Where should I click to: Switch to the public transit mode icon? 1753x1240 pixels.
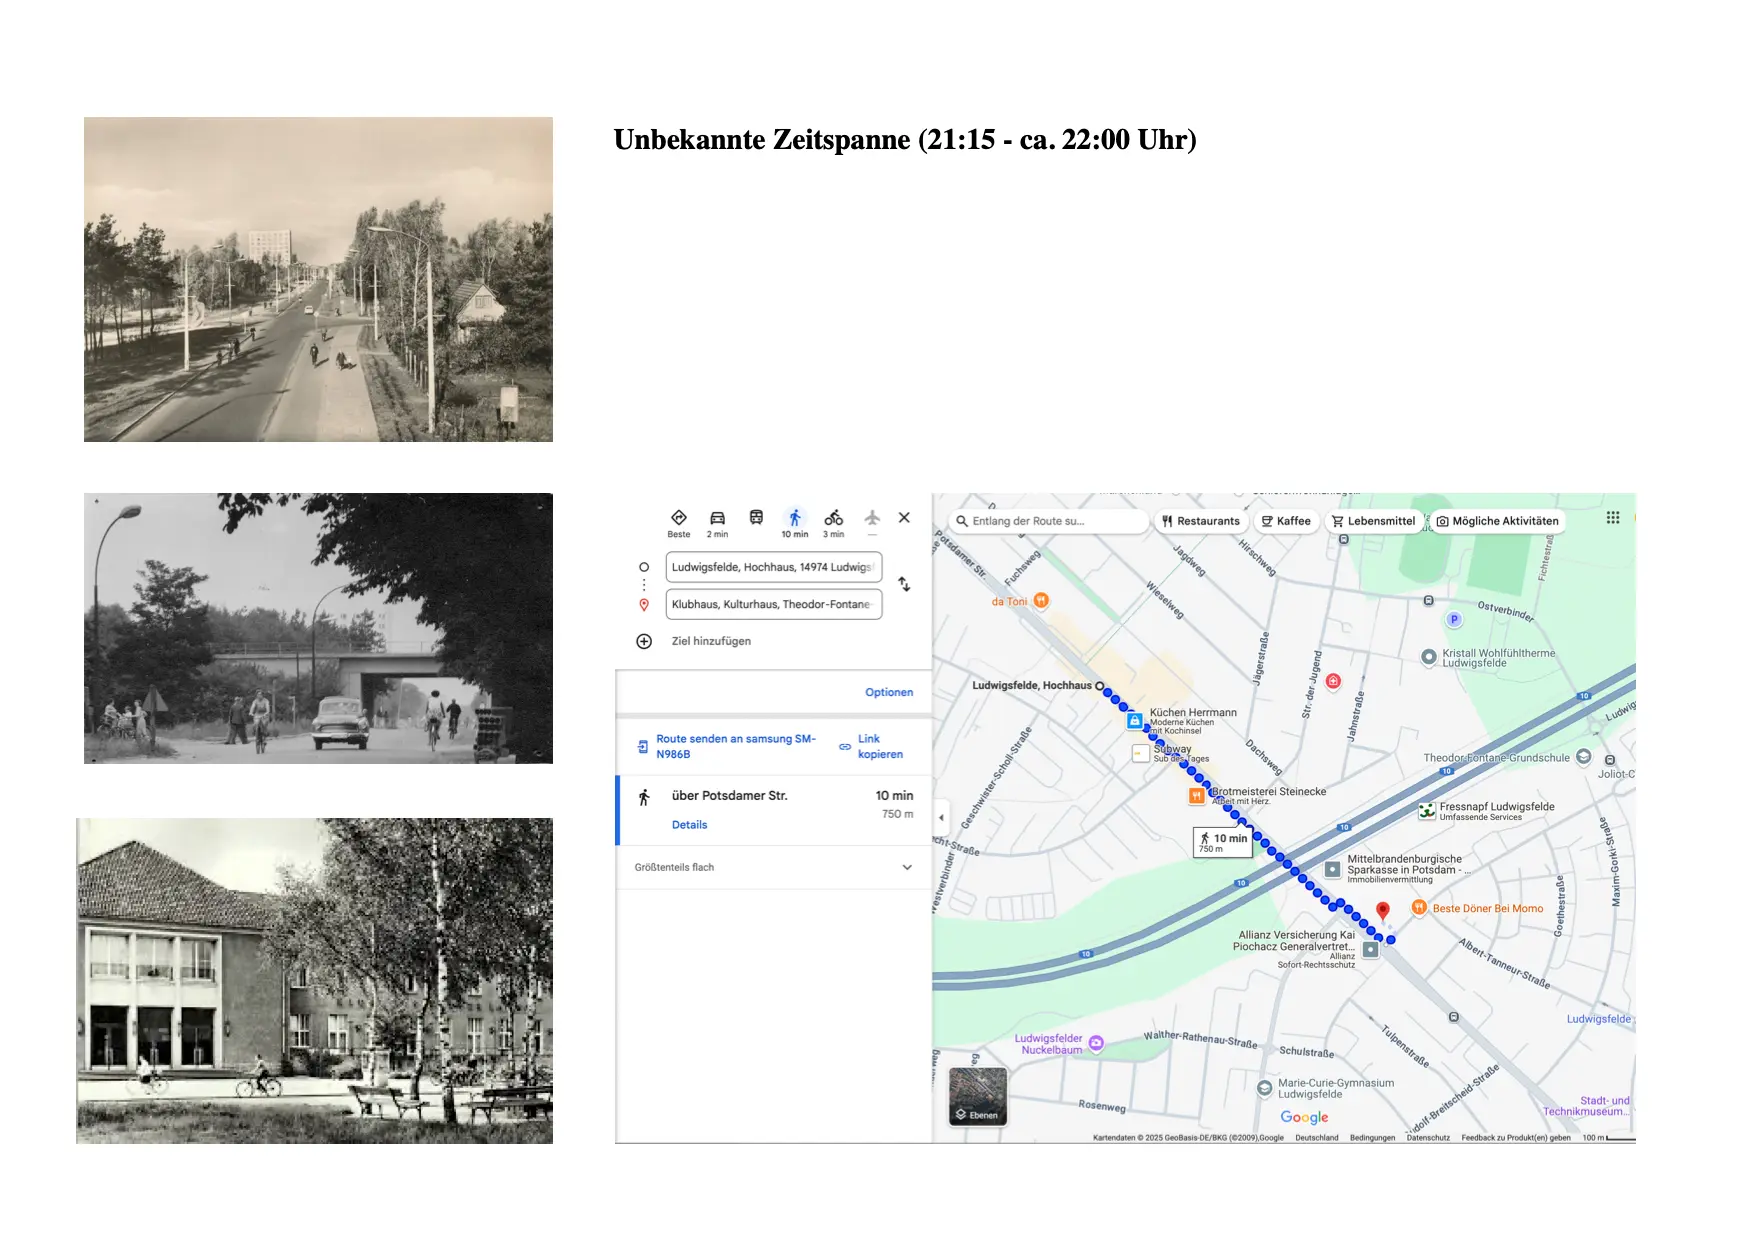[x=756, y=518]
